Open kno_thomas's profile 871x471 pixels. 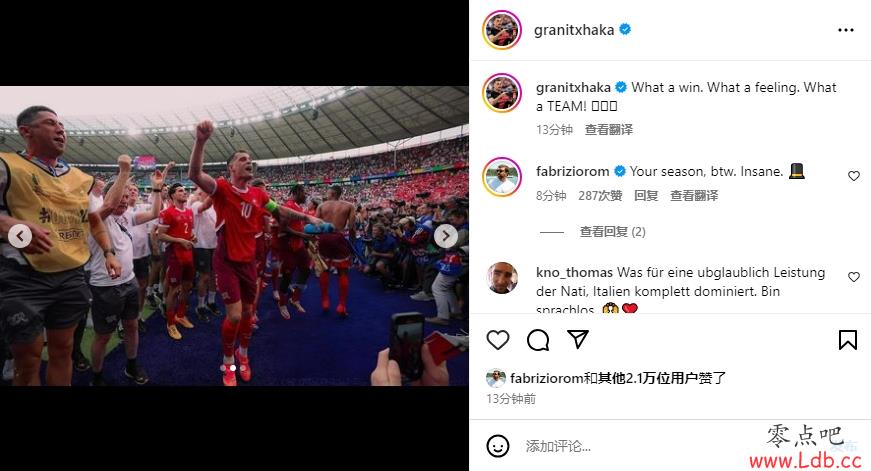574,272
